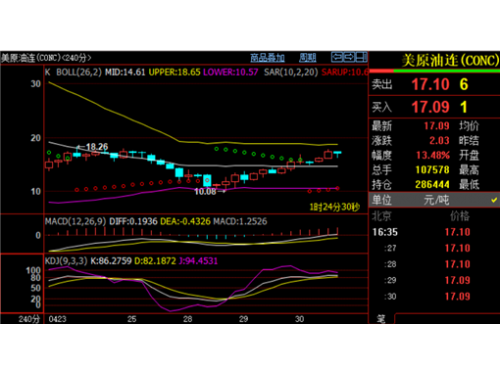
Task: Click the panel layout toggle icon
Action: [361, 57]
